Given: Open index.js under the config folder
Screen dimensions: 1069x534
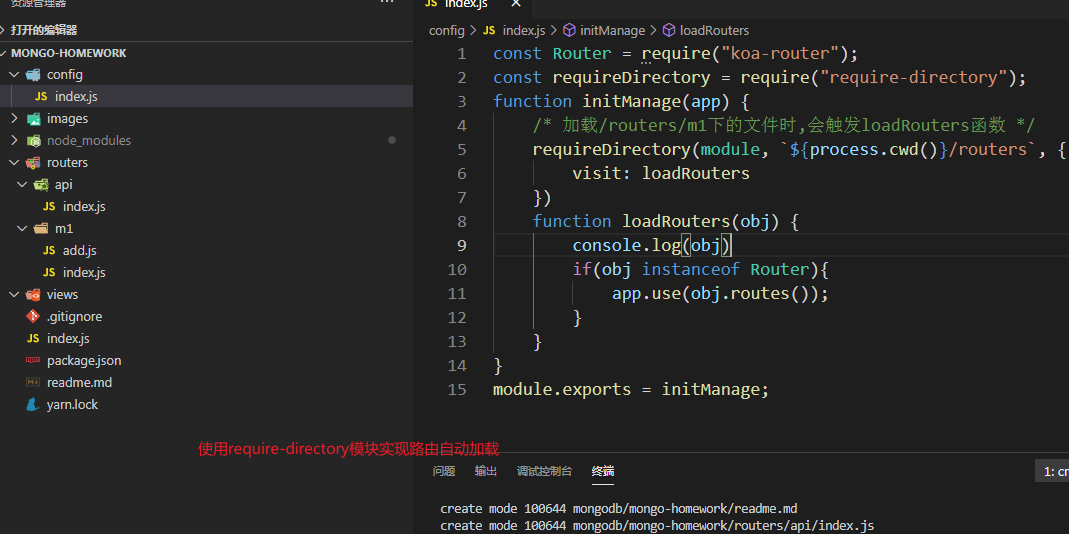Looking at the screenshot, I should tap(76, 97).
